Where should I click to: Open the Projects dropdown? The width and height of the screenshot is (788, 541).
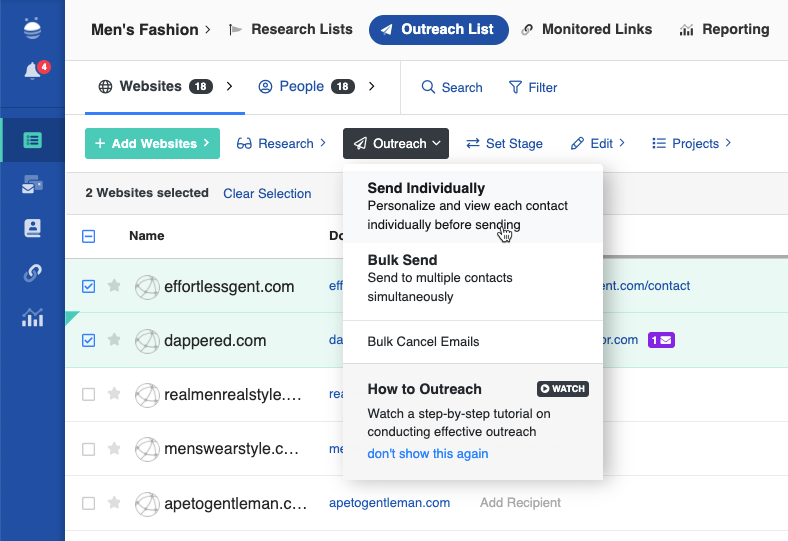691,143
